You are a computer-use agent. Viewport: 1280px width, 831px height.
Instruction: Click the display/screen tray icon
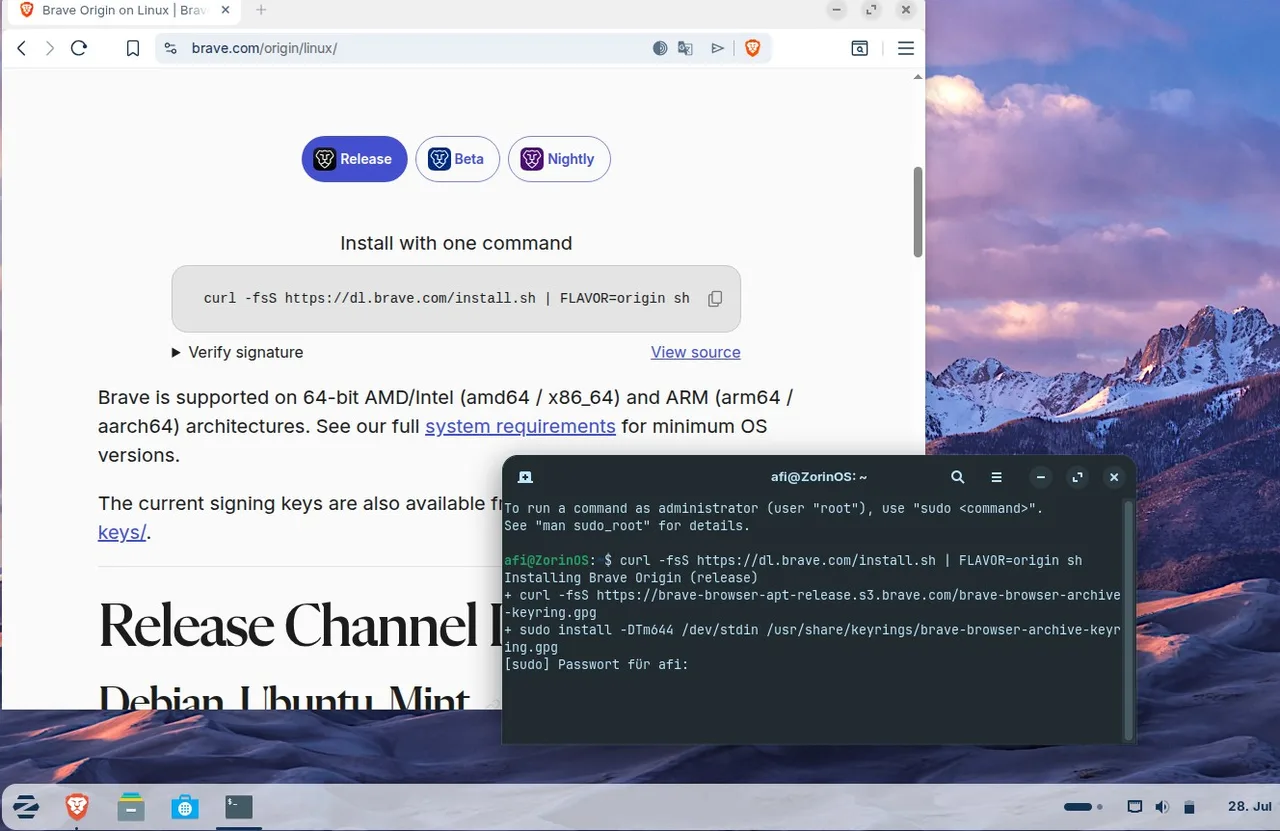(1135, 806)
